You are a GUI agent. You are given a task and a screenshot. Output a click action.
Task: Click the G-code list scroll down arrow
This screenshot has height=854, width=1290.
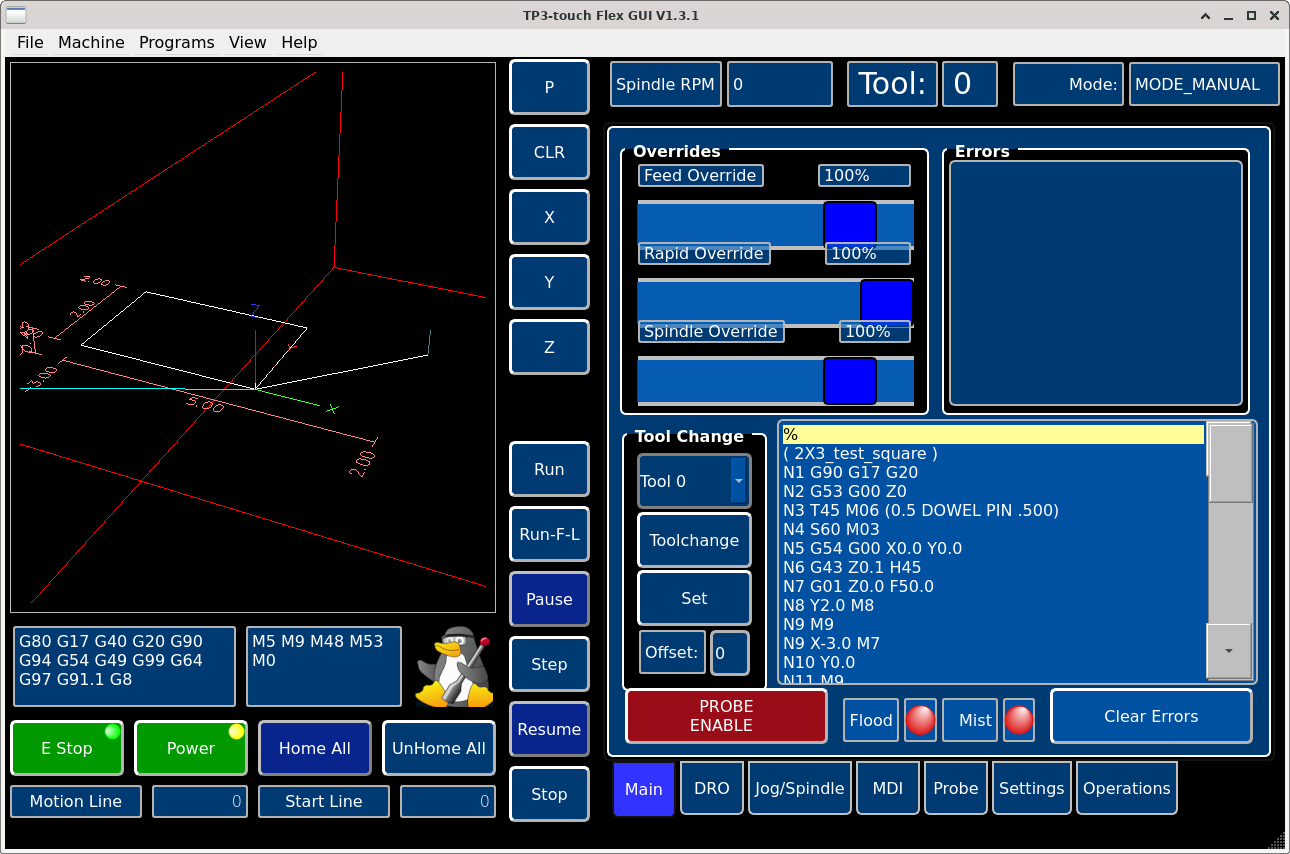(x=1229, y=650)
